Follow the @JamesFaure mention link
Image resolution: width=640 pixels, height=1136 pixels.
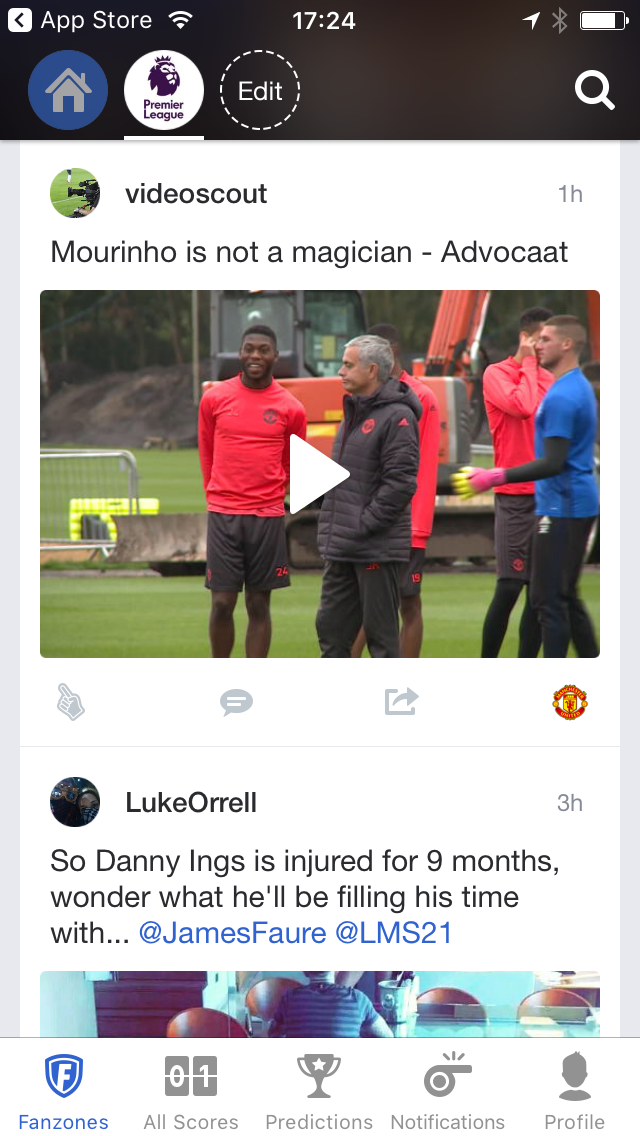point(232,932)
